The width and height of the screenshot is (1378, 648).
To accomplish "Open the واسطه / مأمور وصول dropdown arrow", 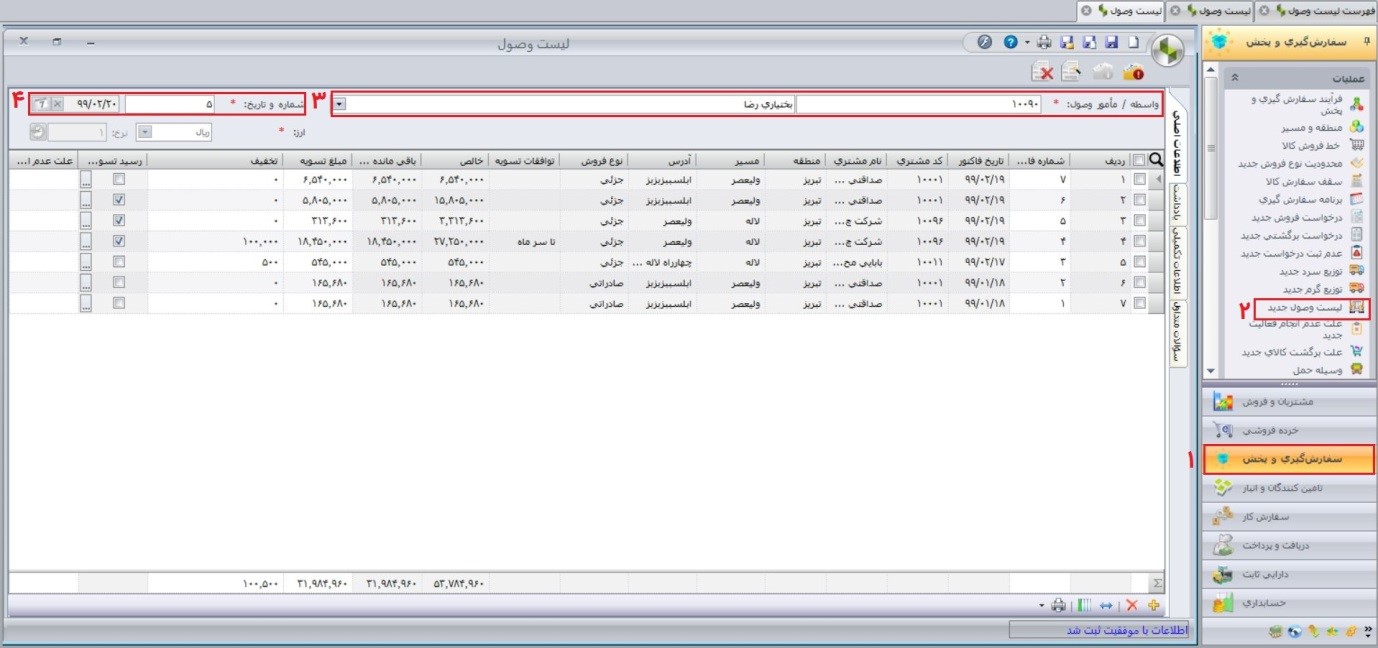I will (x=340, y=104).
